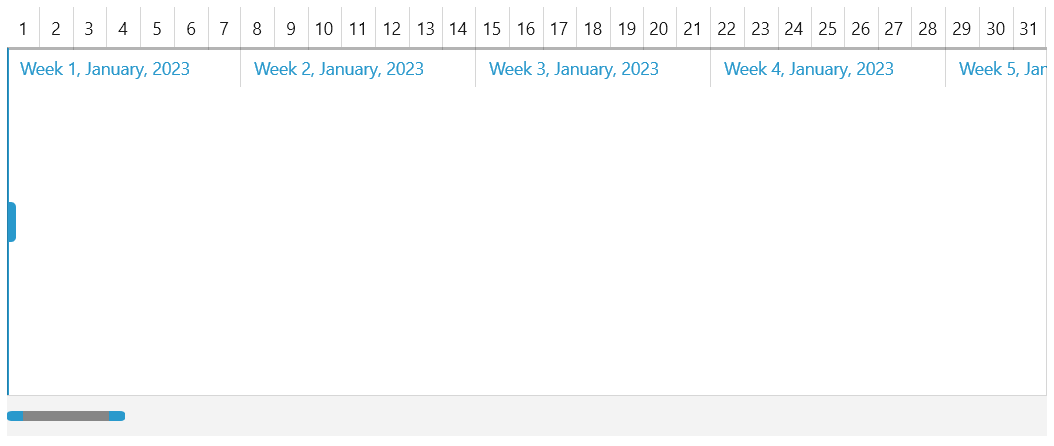This screenshot has width=1054, height=446.
Task: Select day 24 on the date scale
Action: coord(794,29)
